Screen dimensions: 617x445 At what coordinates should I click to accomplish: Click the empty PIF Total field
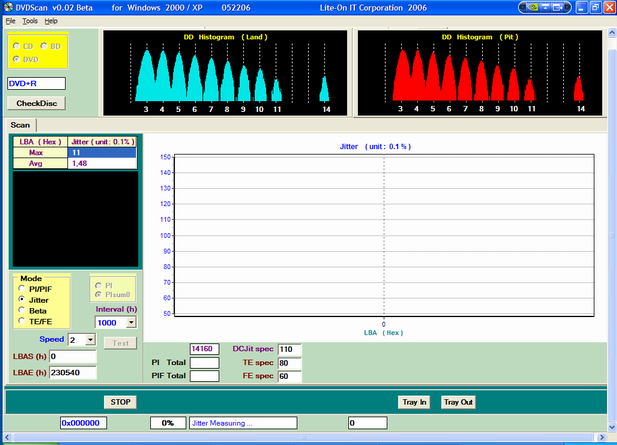[205, 376]
